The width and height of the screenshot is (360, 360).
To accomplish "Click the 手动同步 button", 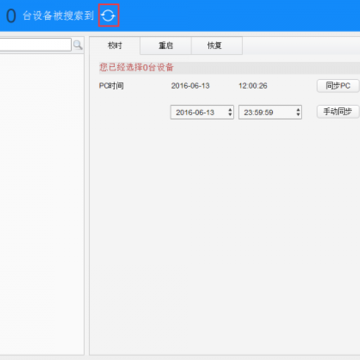I will pos(338,112).
